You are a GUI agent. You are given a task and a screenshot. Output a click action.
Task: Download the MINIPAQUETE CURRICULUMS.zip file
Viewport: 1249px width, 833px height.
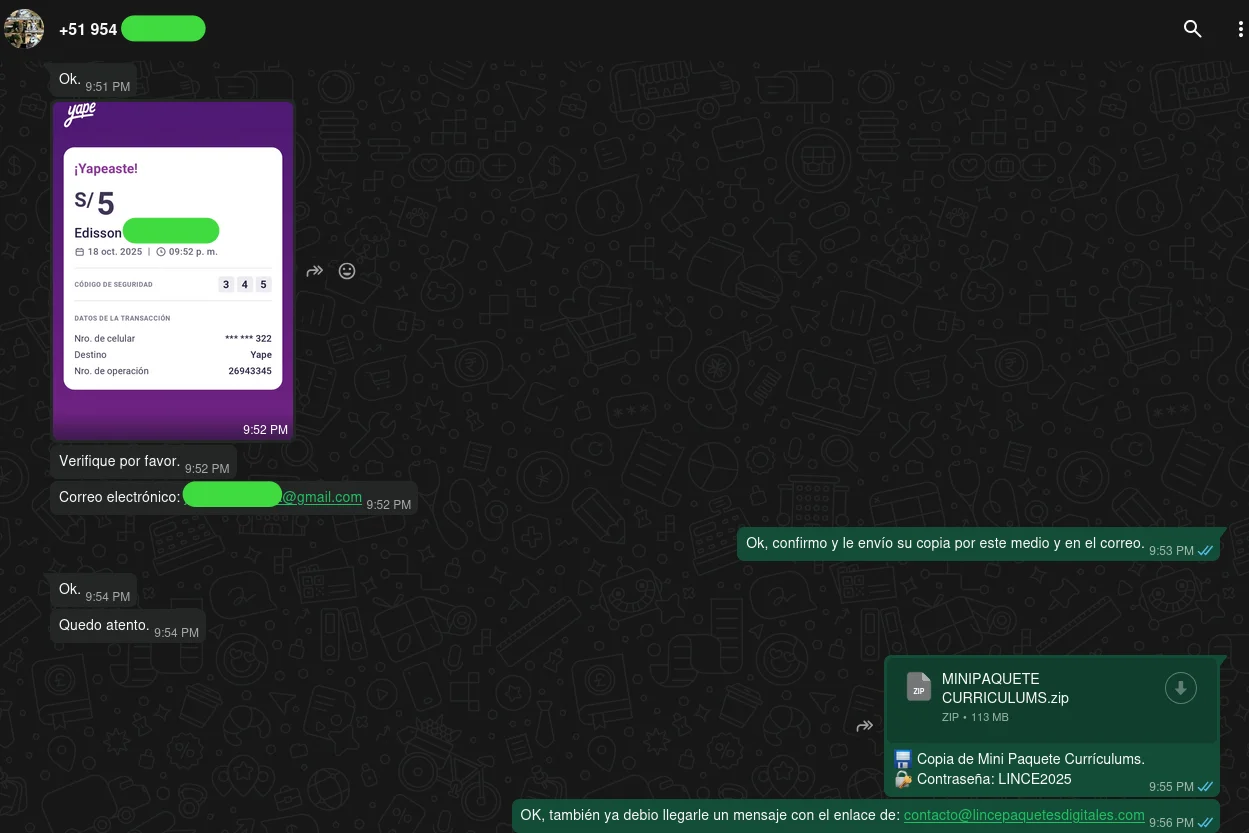[x=1180, y=688]
